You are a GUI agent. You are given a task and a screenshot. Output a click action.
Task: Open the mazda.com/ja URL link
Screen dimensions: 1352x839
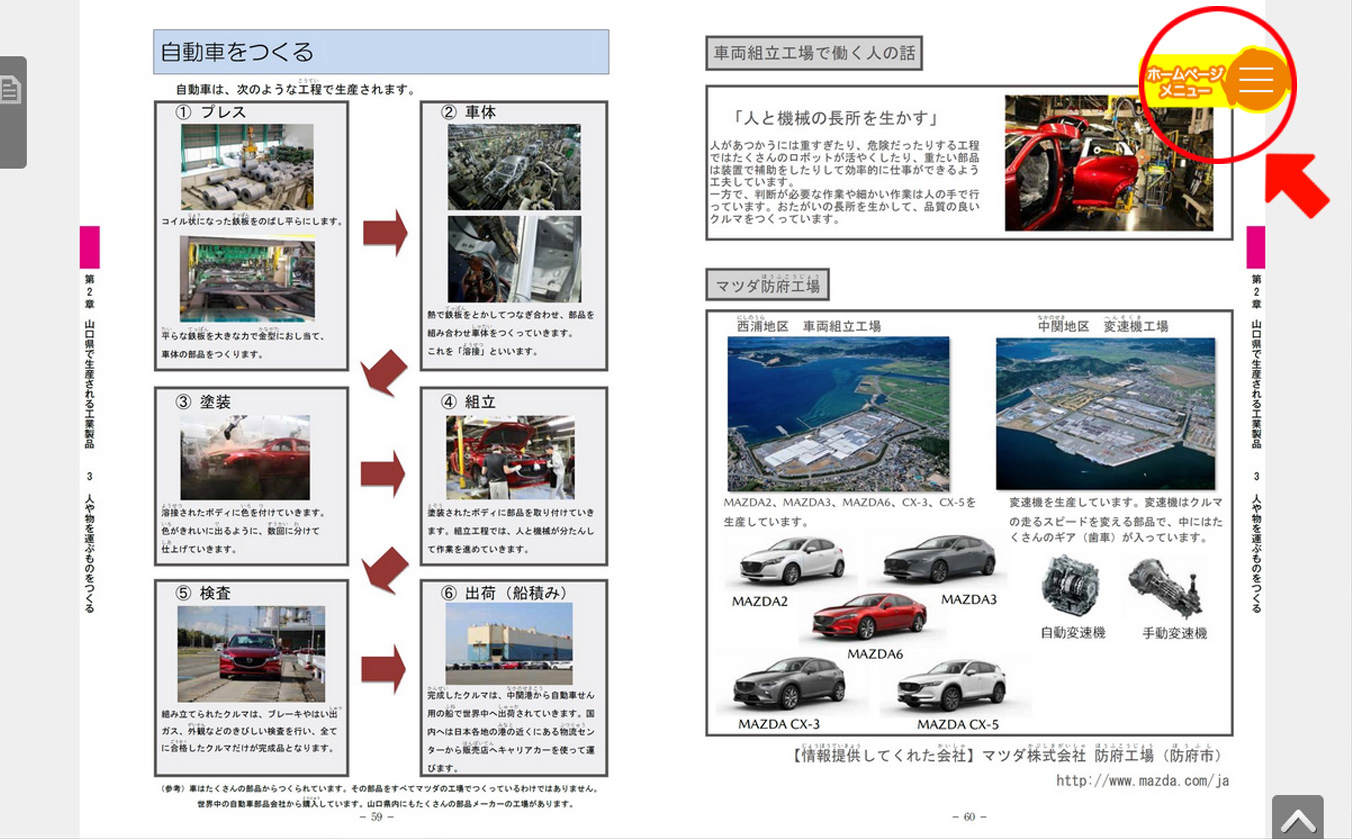[1142, 780]
